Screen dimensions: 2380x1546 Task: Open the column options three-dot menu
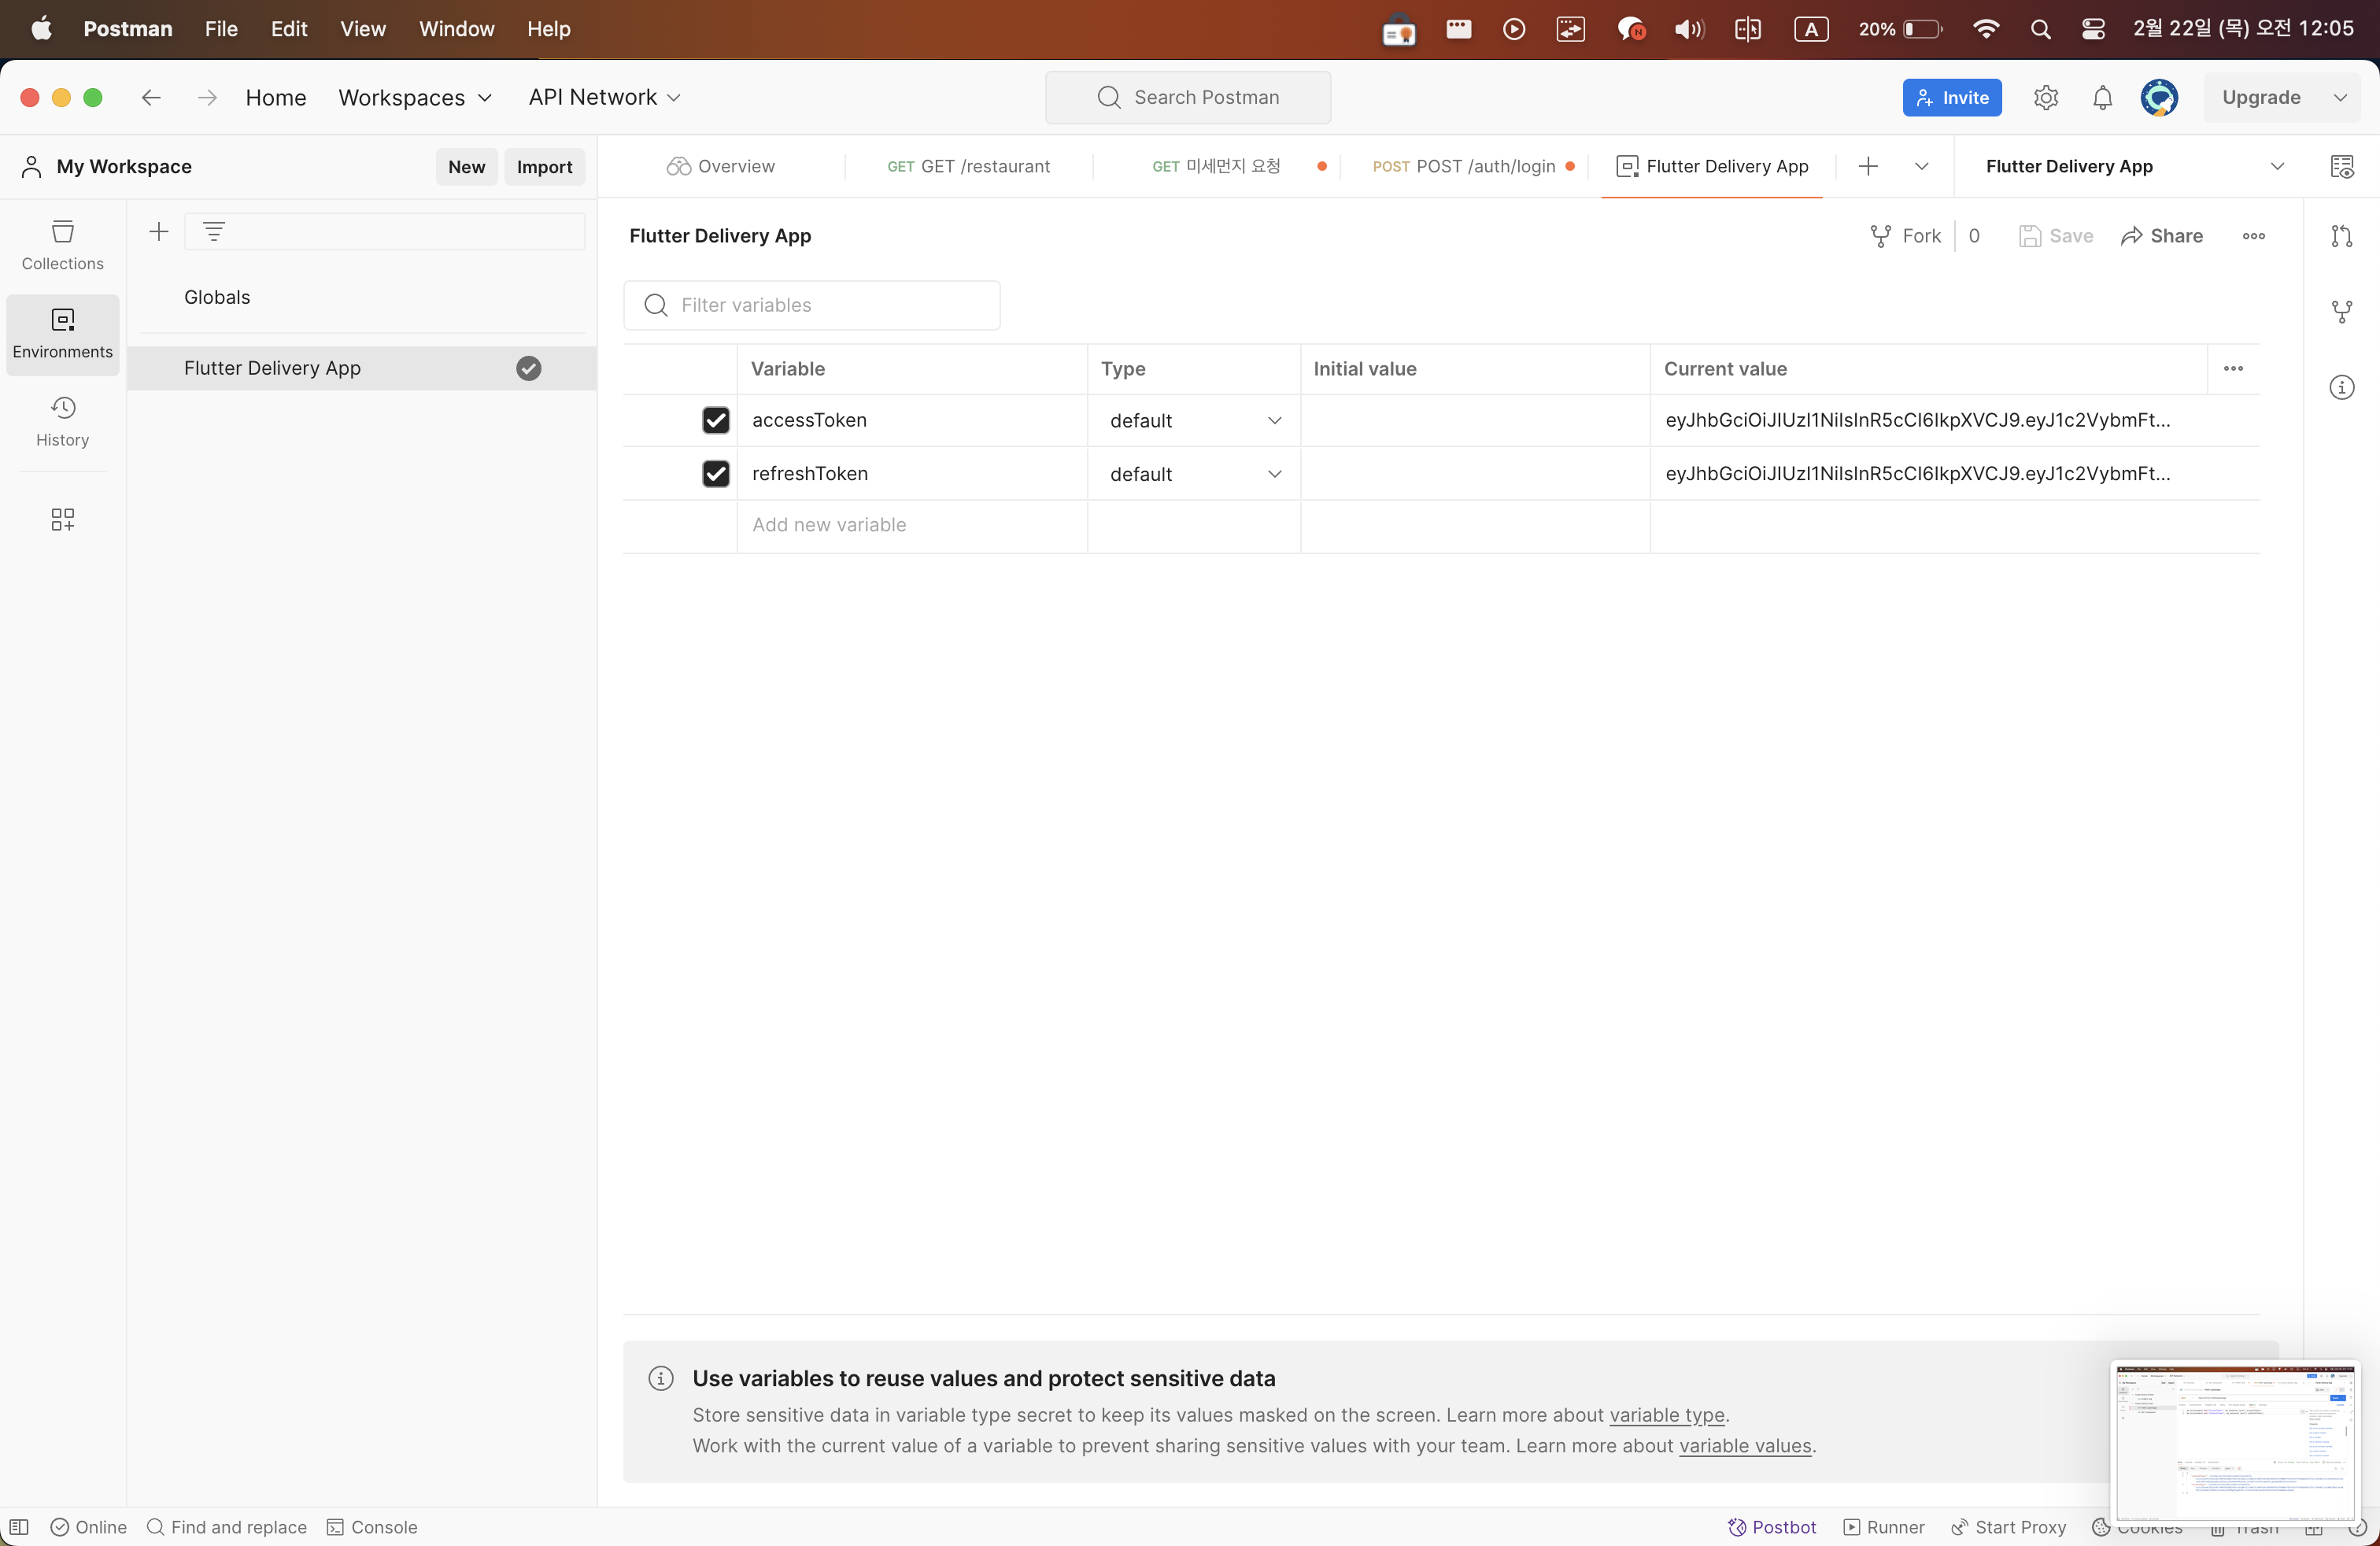2232,368
